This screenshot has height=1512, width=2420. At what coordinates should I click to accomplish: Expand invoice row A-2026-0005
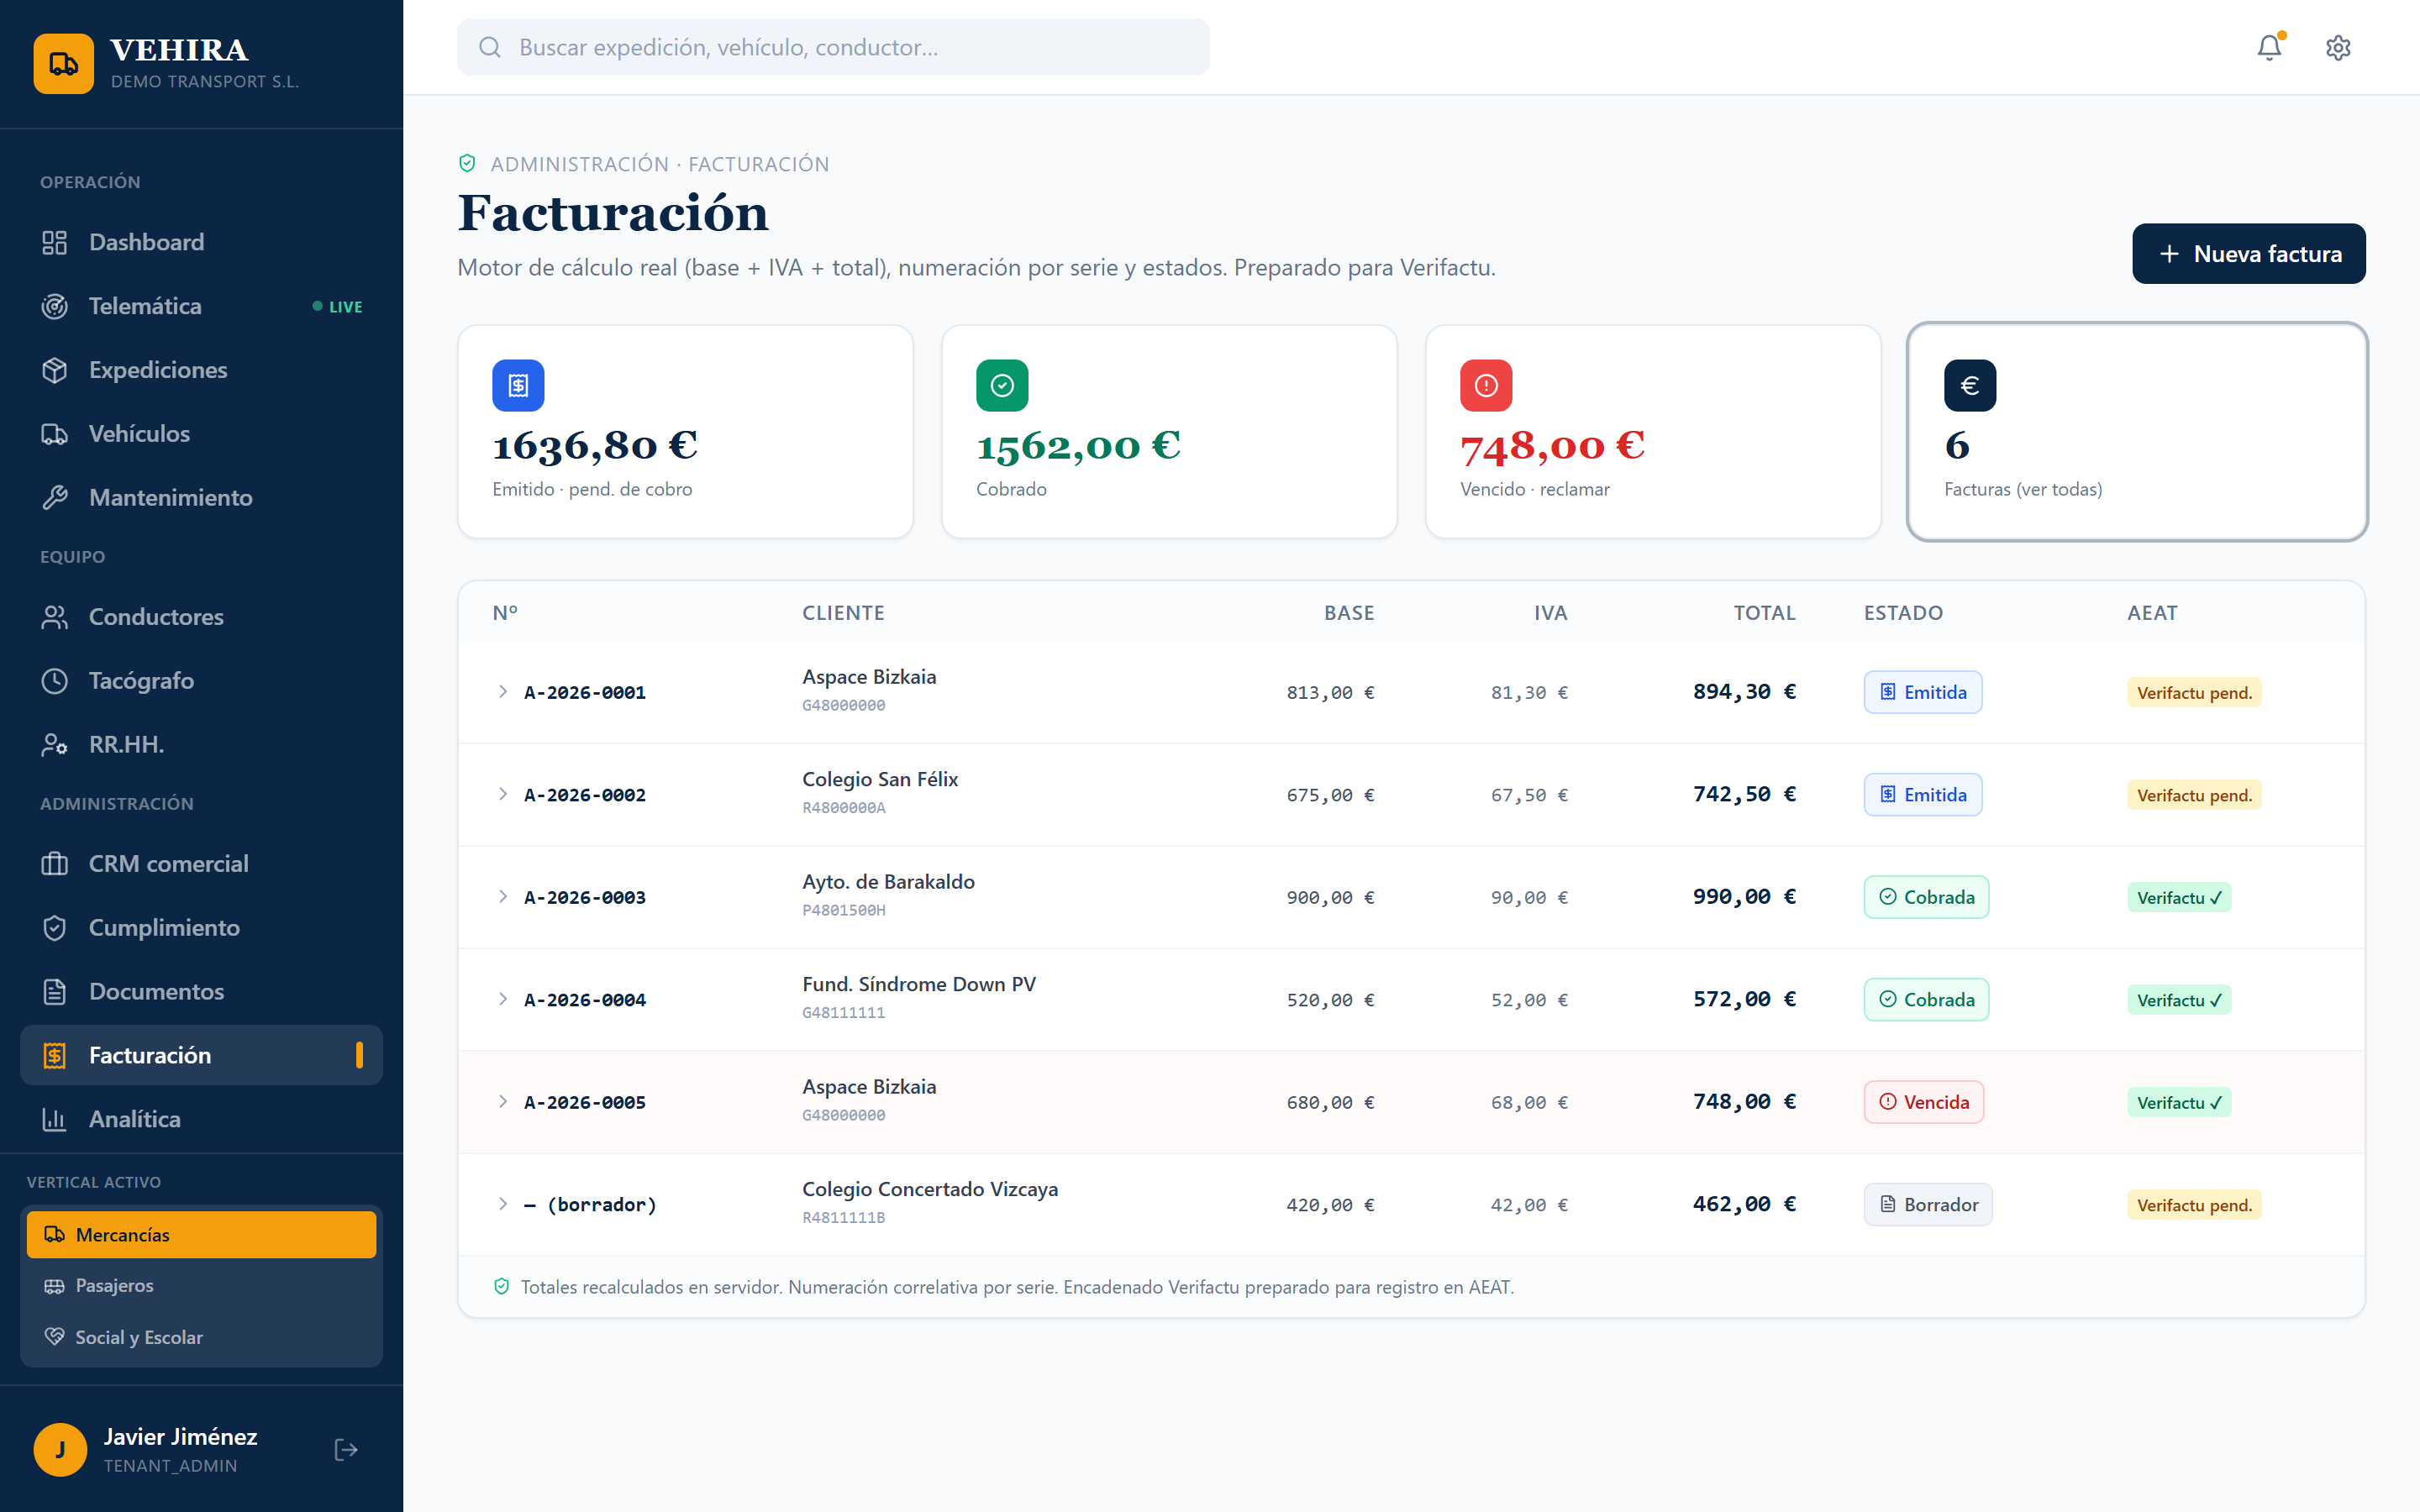tap(503, 1101)
